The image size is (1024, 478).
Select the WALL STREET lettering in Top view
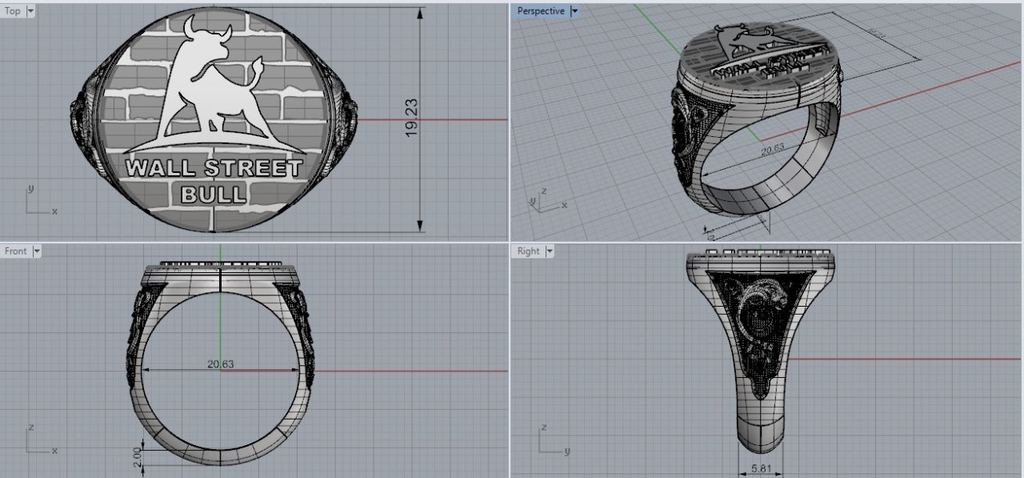click(x=215, y=168)
